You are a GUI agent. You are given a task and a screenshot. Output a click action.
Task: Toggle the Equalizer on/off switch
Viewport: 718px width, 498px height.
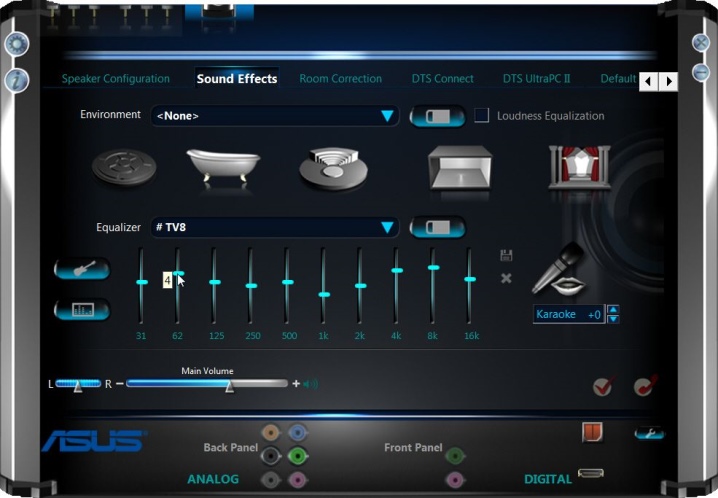(438, 227)
